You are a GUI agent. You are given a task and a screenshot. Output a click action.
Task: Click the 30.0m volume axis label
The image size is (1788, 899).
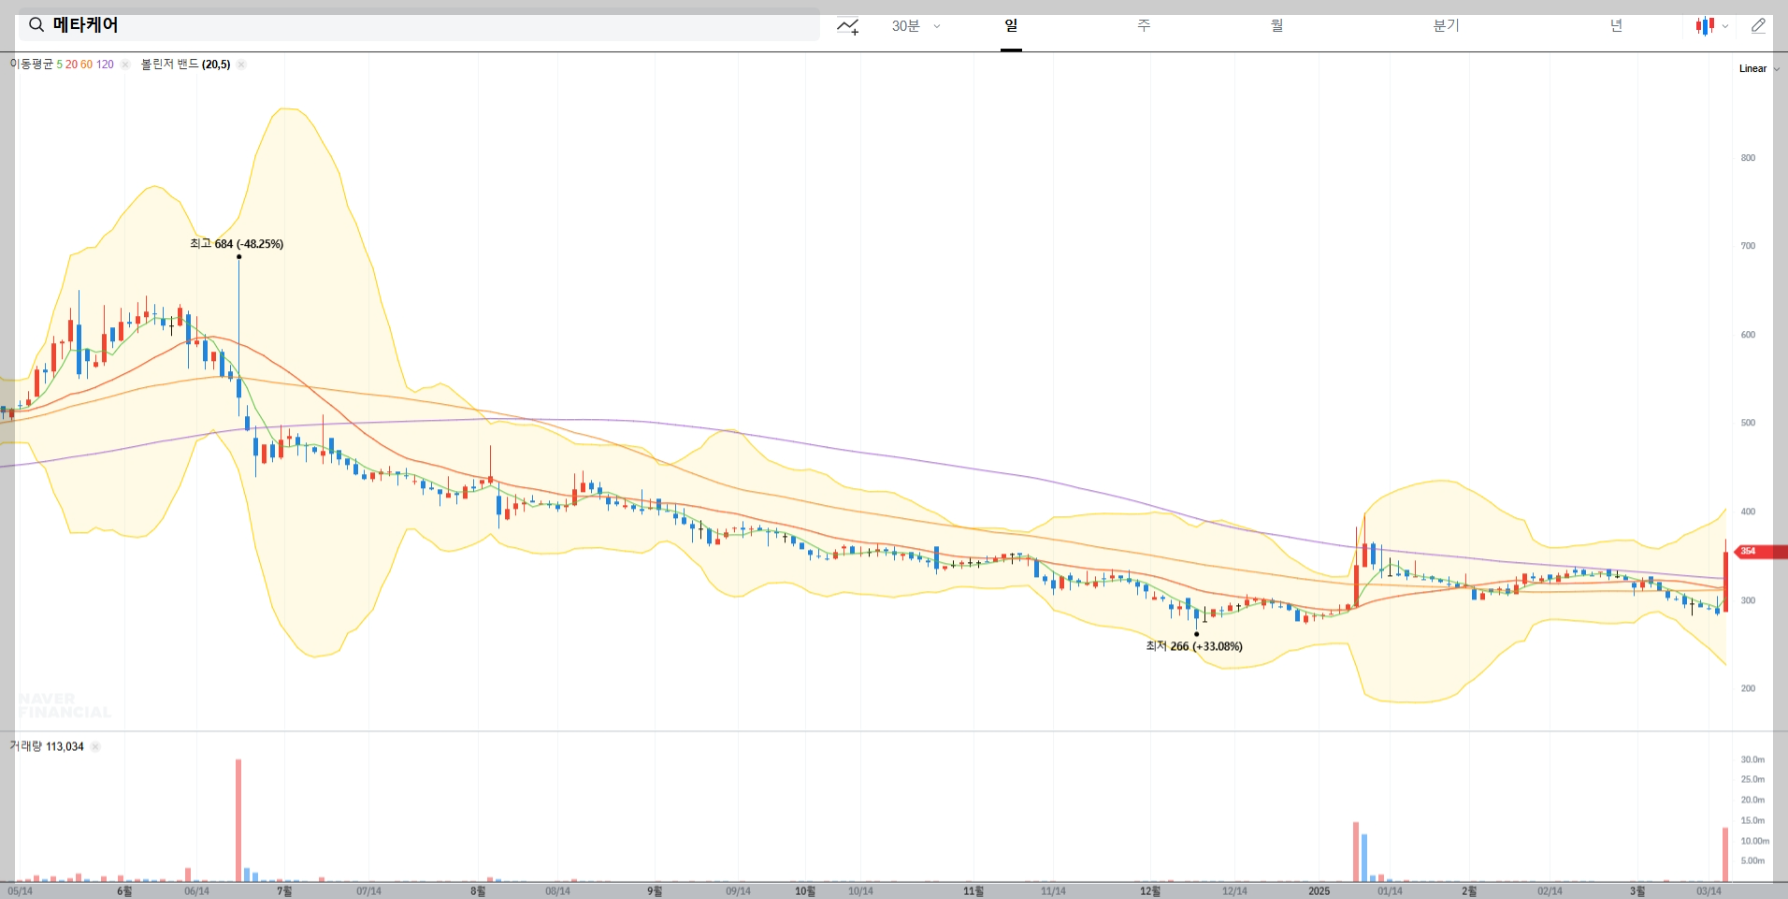(x=1752, y=760)
